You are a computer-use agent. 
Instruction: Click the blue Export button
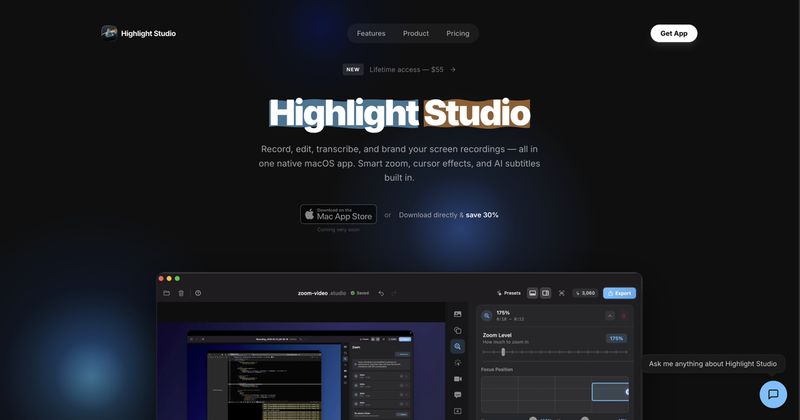(x=619, y=293)
